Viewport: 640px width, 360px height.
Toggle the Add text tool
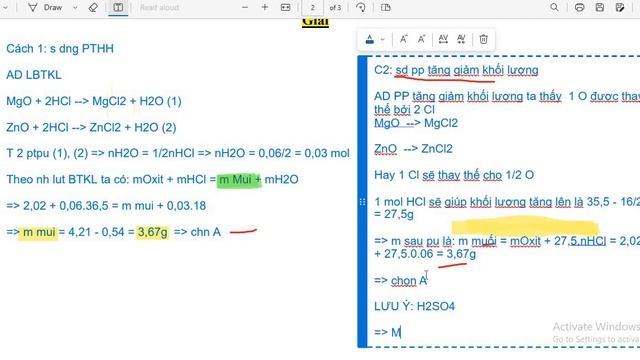tap(118, 7)
